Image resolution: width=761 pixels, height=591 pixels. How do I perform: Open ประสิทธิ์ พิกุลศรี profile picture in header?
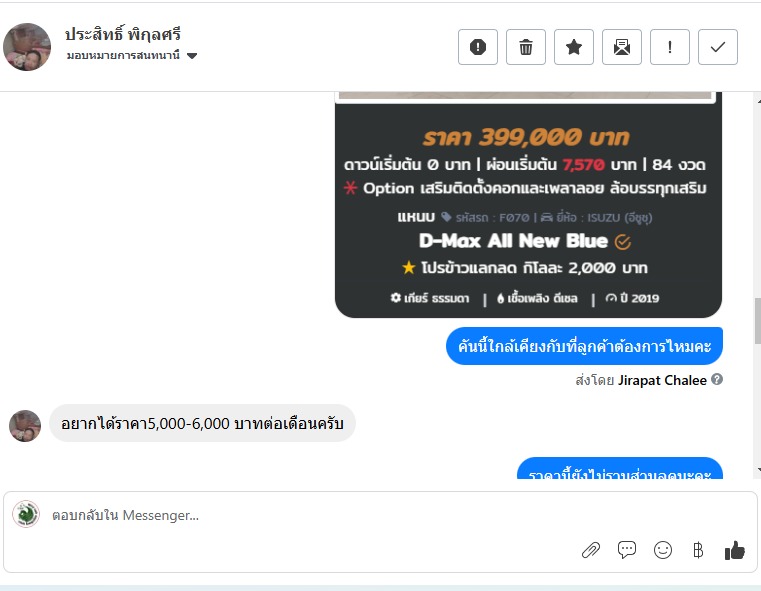pyautogui.click(x=27, y=47)
